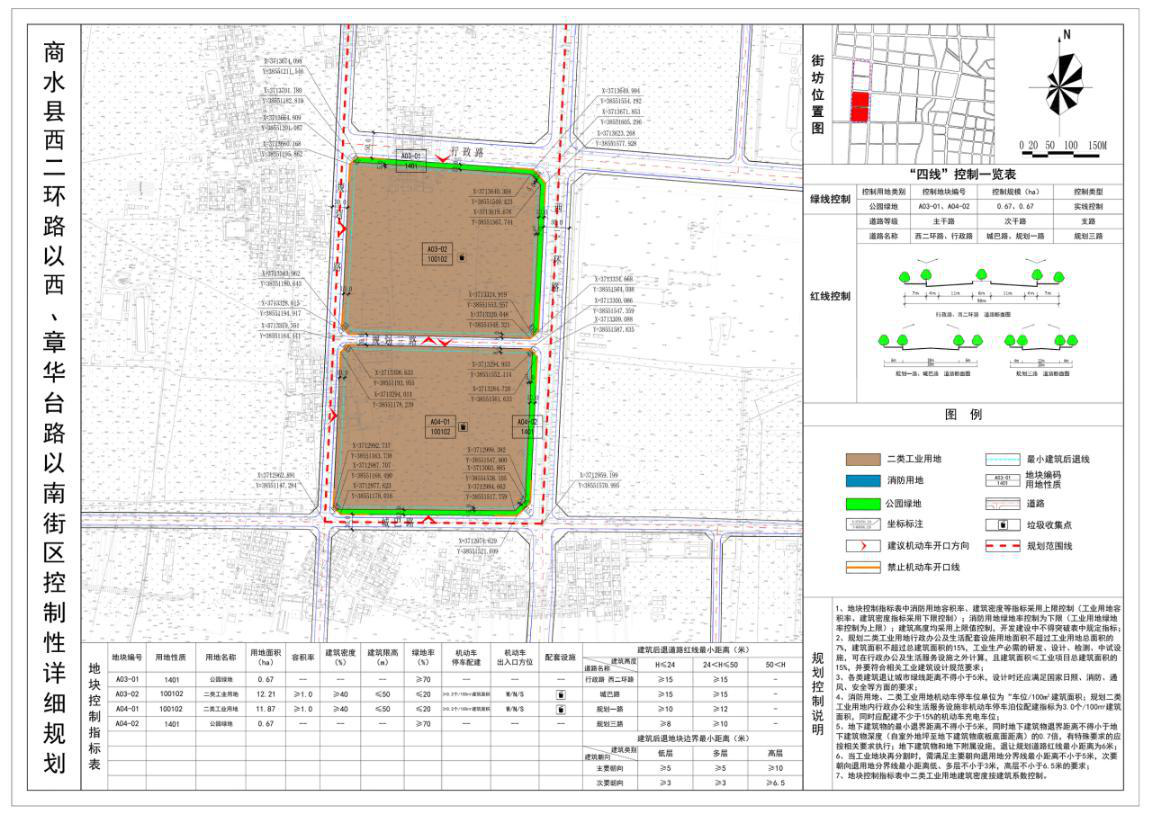This screenshot has width=1151, height=814.
Task: Click the 主干路 cell in the road grade row
Action: tap(943, 221)
